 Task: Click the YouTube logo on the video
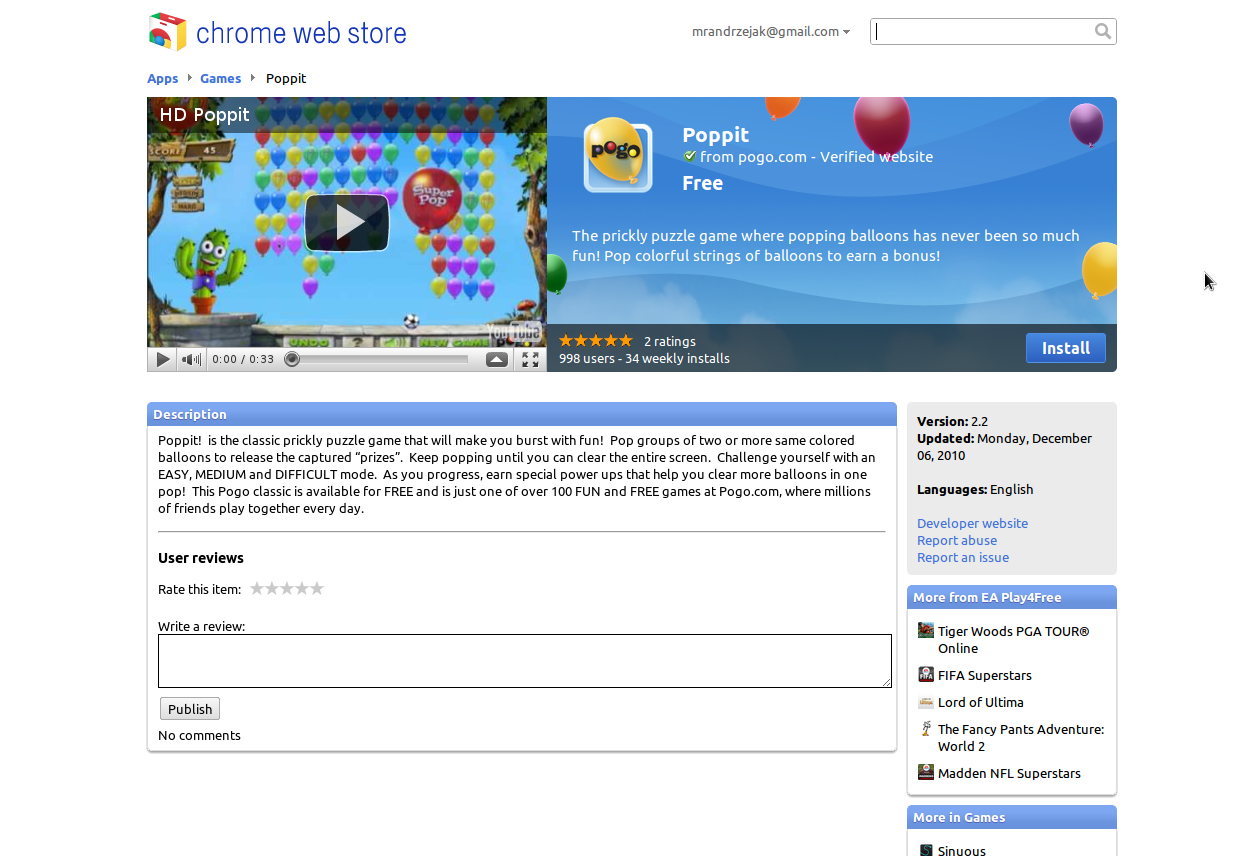(514, 331)
